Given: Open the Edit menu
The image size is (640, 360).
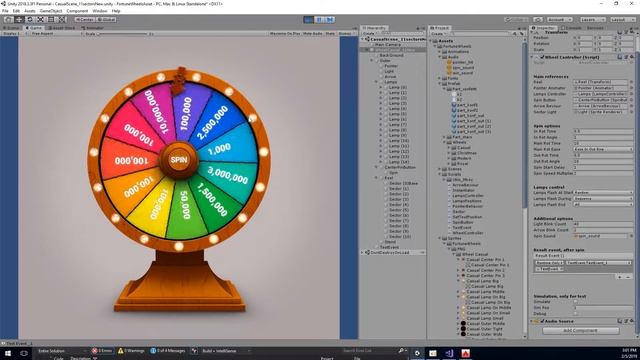Looking at the screenshot, I should pos(16,11).
